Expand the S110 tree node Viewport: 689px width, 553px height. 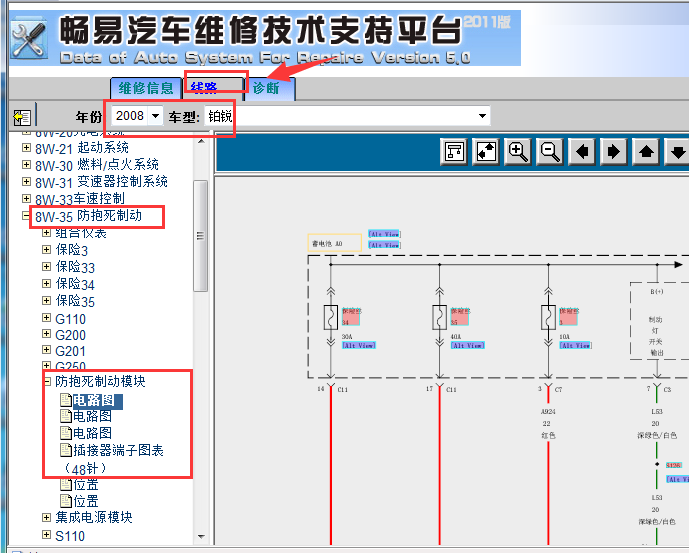coord(46,535)
